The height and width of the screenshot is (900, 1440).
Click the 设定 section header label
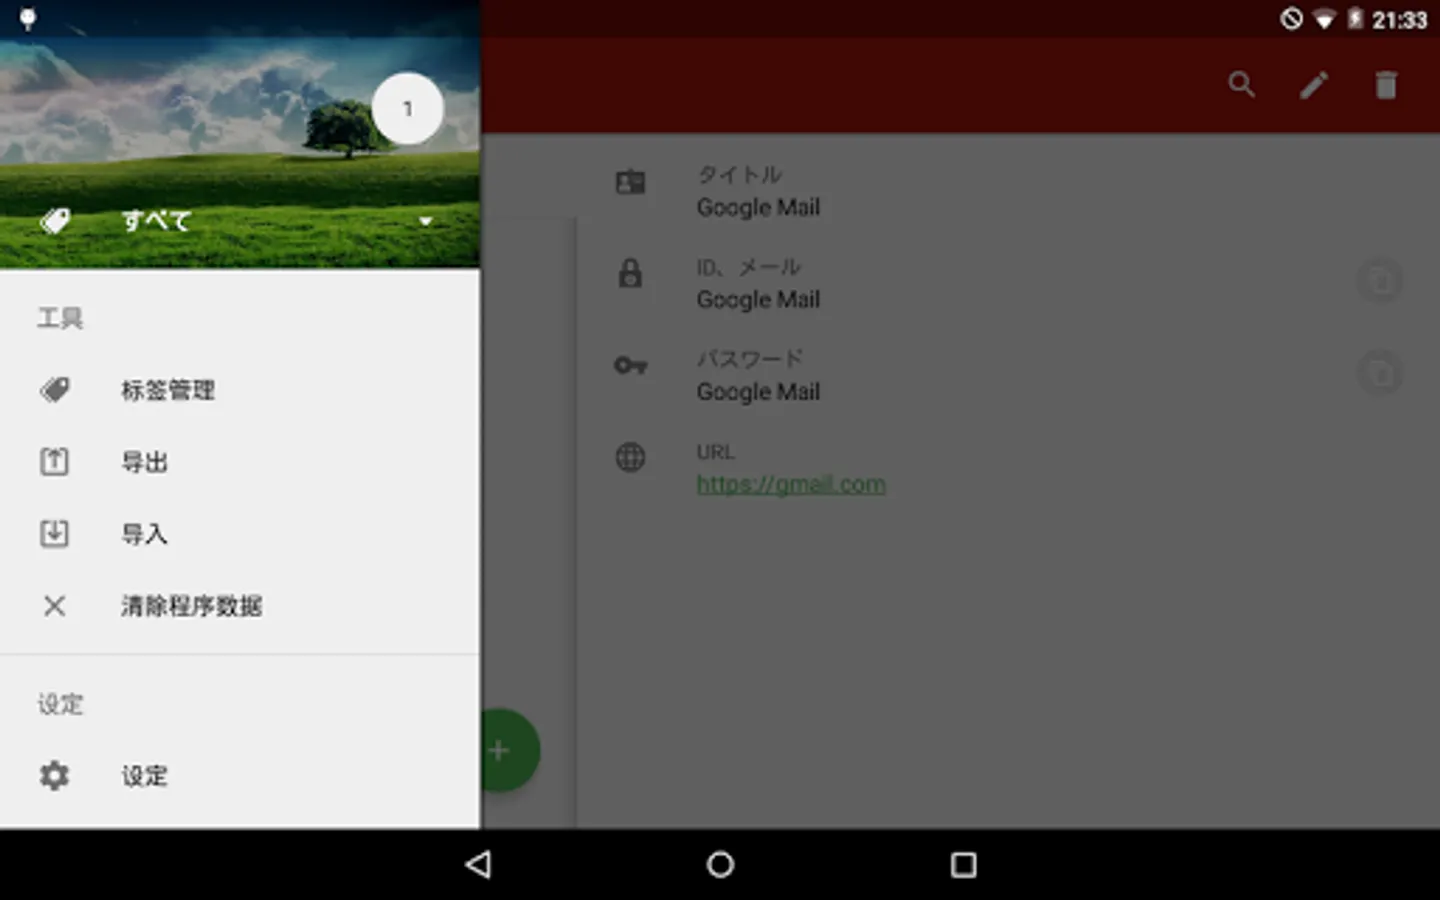60,704
